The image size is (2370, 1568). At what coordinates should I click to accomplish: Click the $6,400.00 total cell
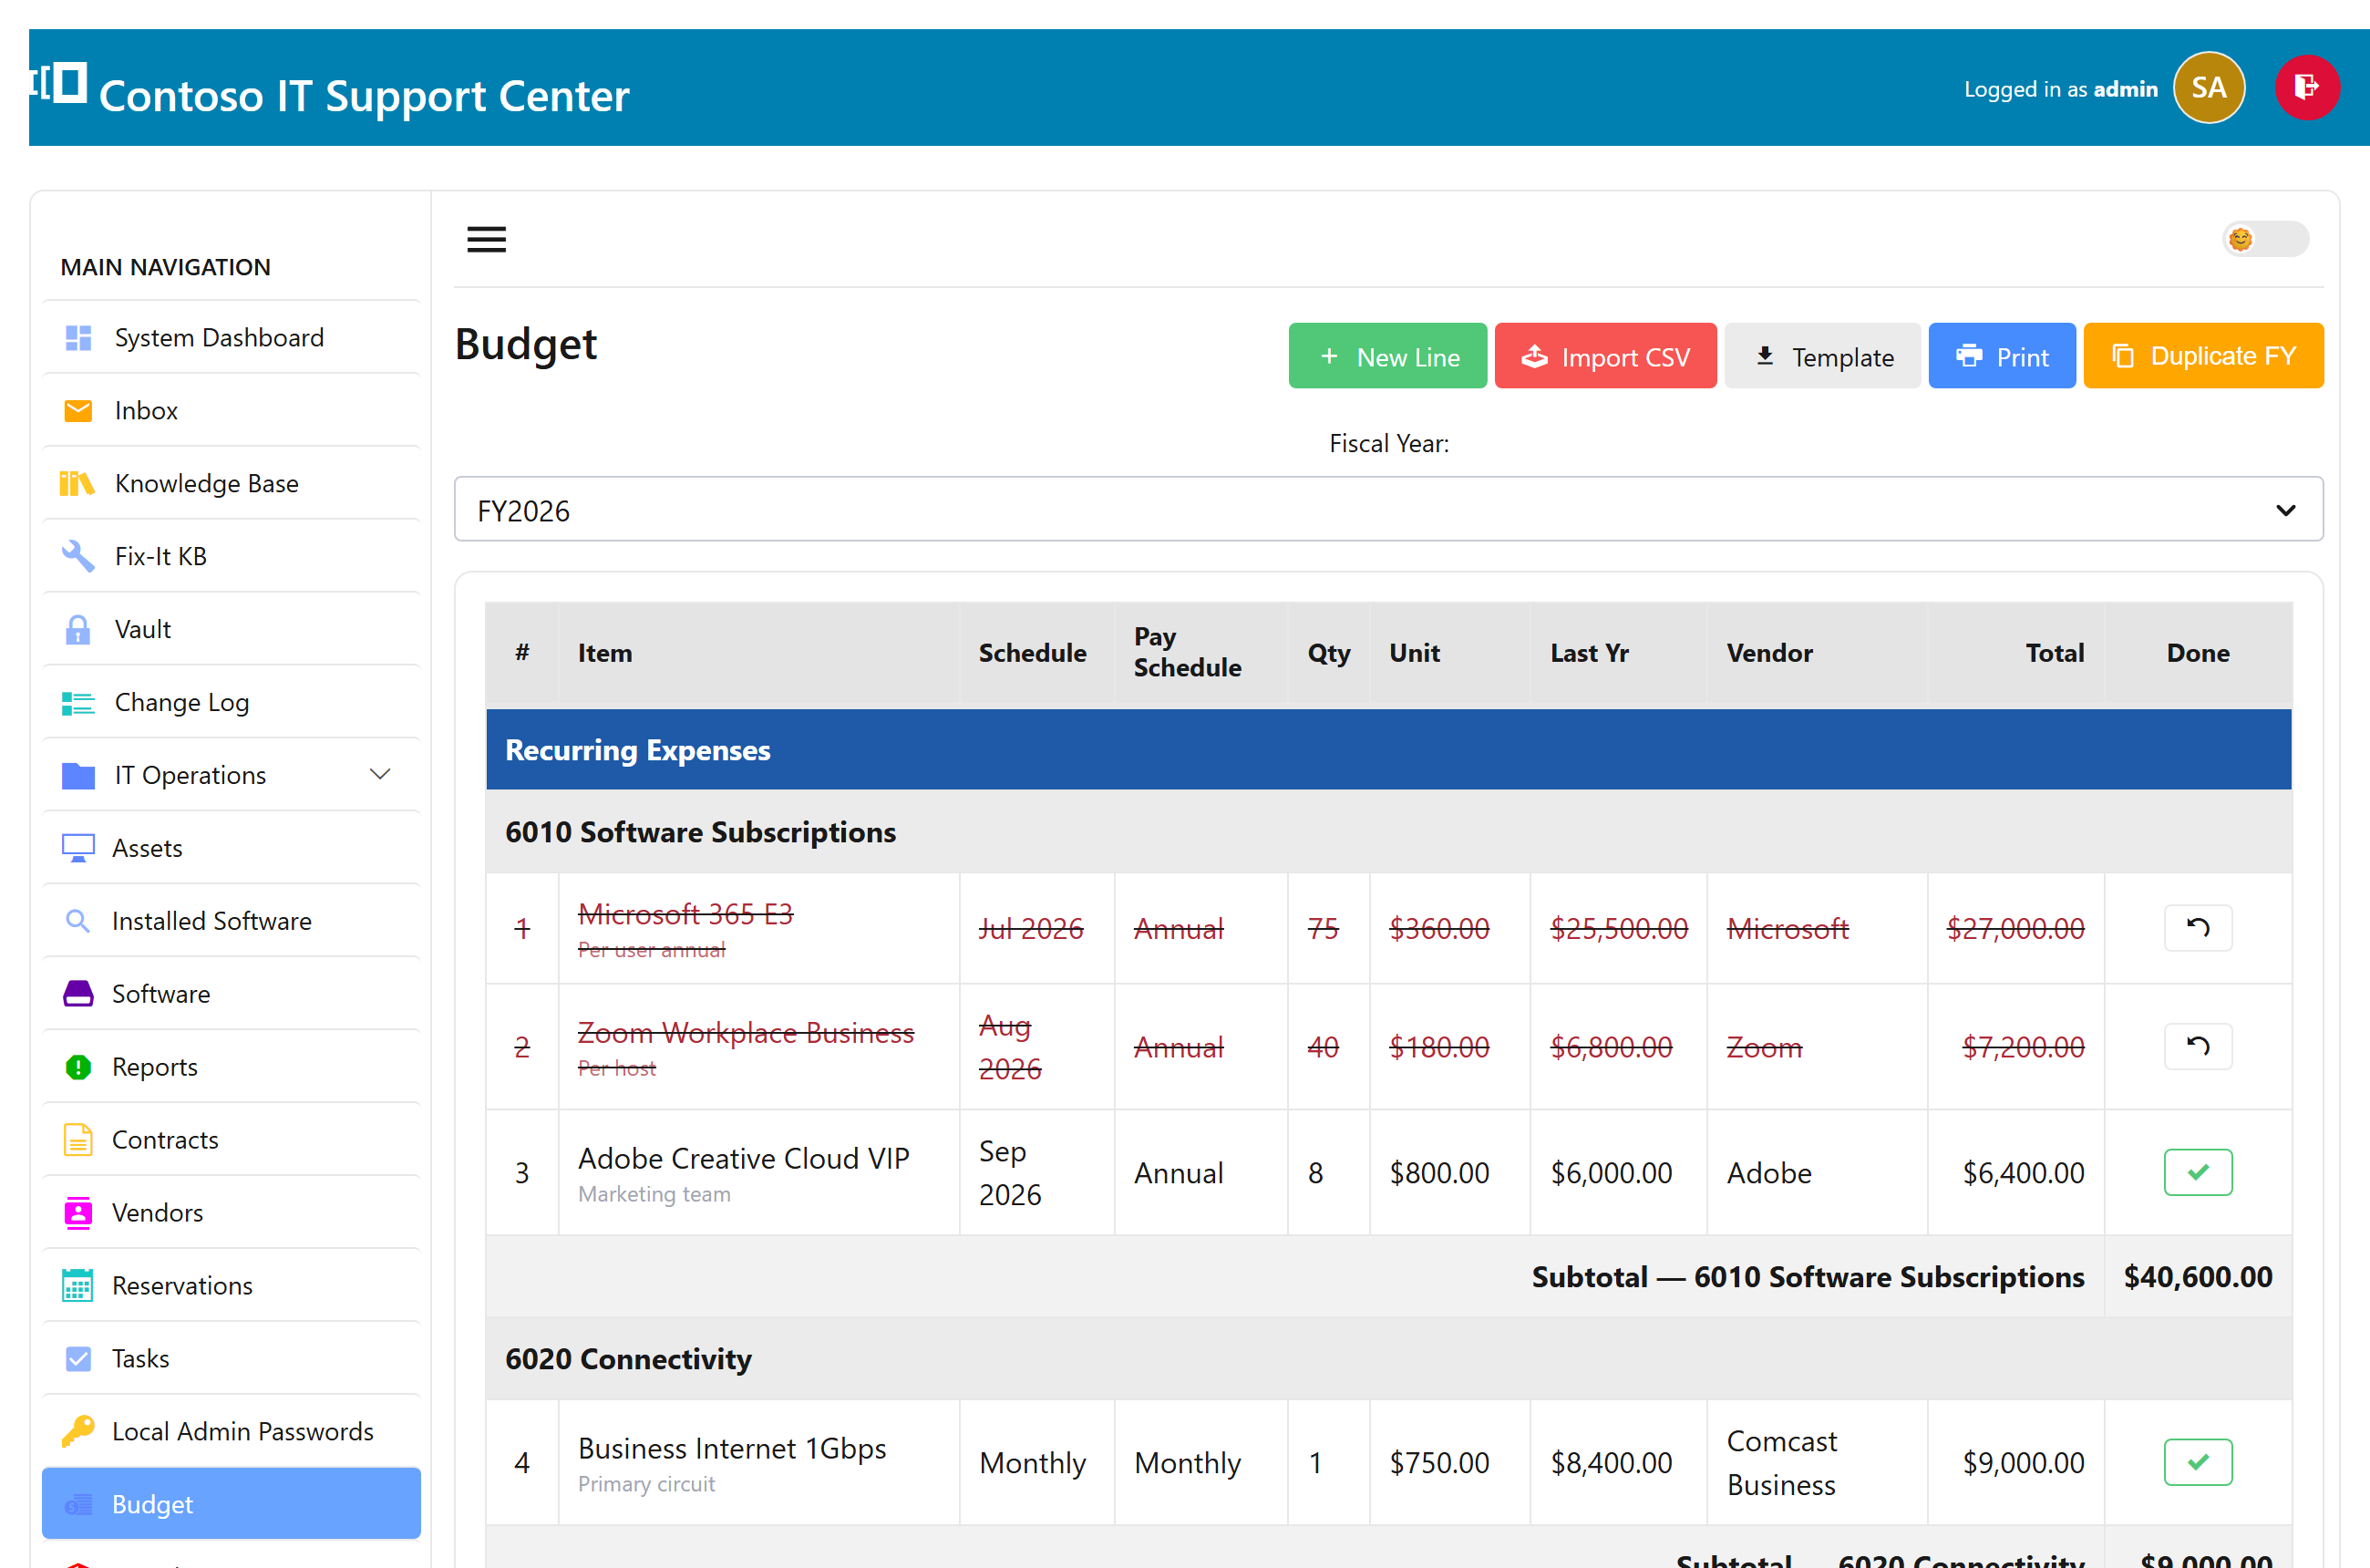click(x=2016, y=1173)
